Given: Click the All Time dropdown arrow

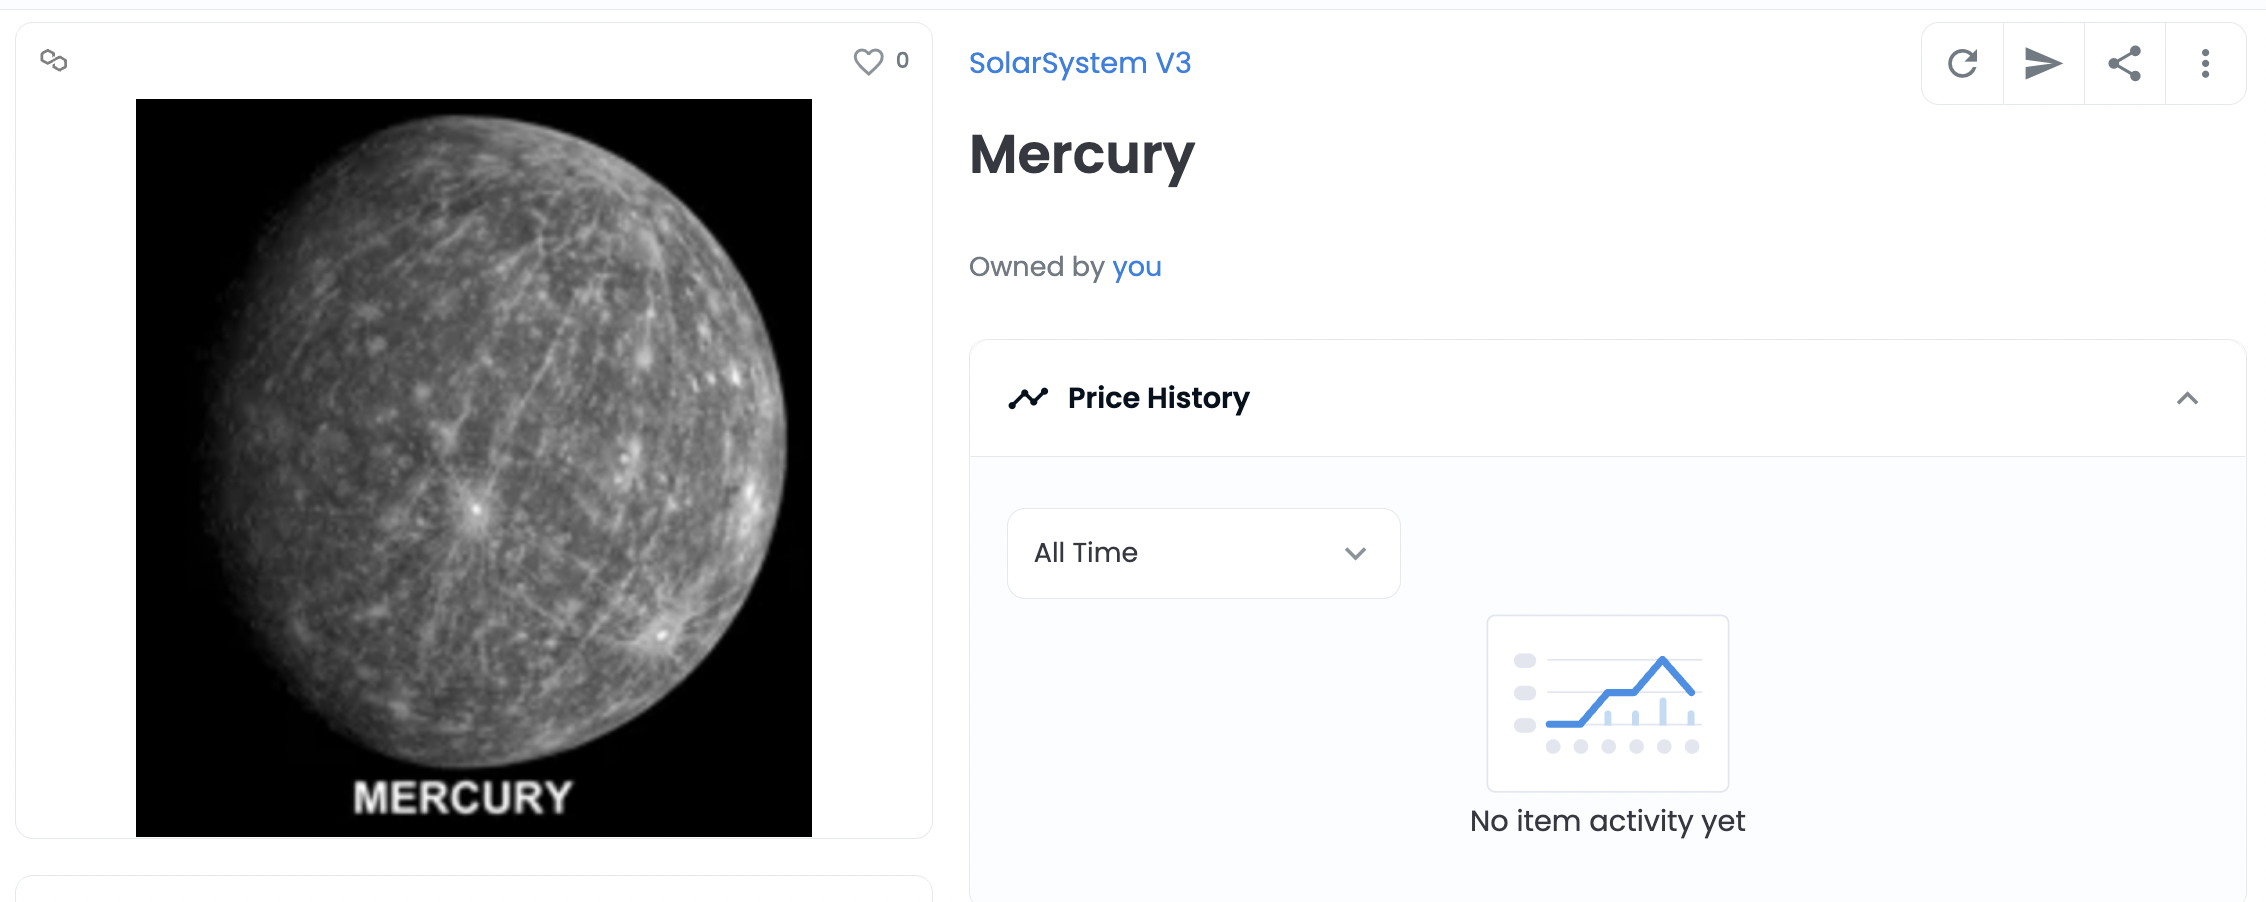Looking at the screenshot, I should [1355, 554].
